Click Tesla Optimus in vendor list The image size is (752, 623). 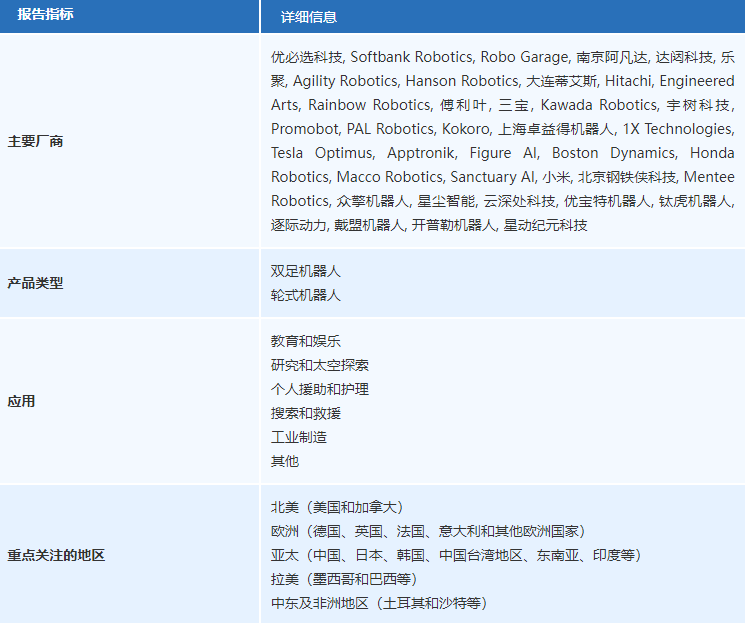pyautogui.click(x=321, y=153)
